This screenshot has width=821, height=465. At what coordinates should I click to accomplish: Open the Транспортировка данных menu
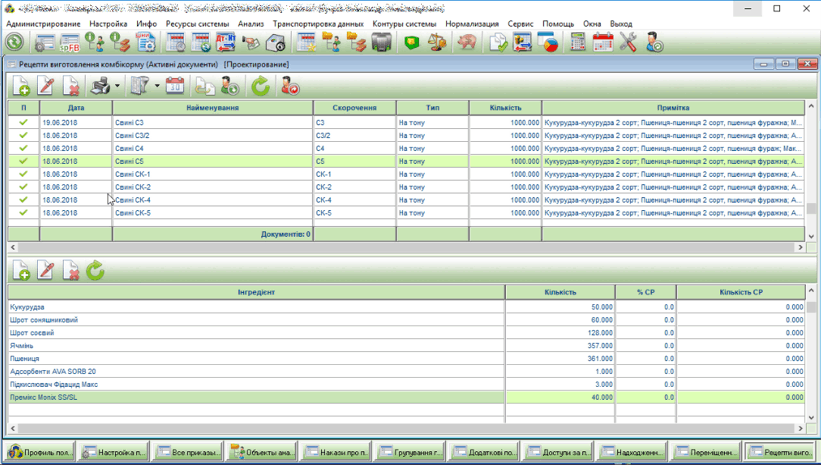[318, 24]
